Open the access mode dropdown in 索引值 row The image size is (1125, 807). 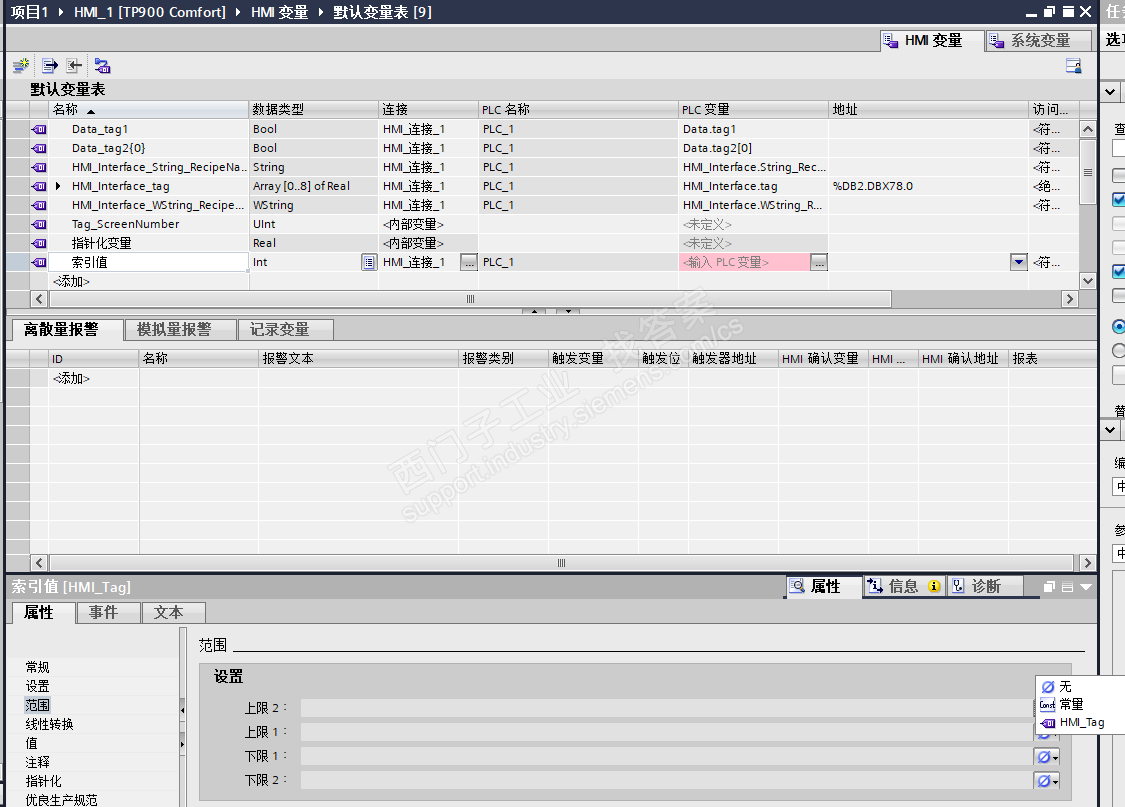tap(1019, 262)
